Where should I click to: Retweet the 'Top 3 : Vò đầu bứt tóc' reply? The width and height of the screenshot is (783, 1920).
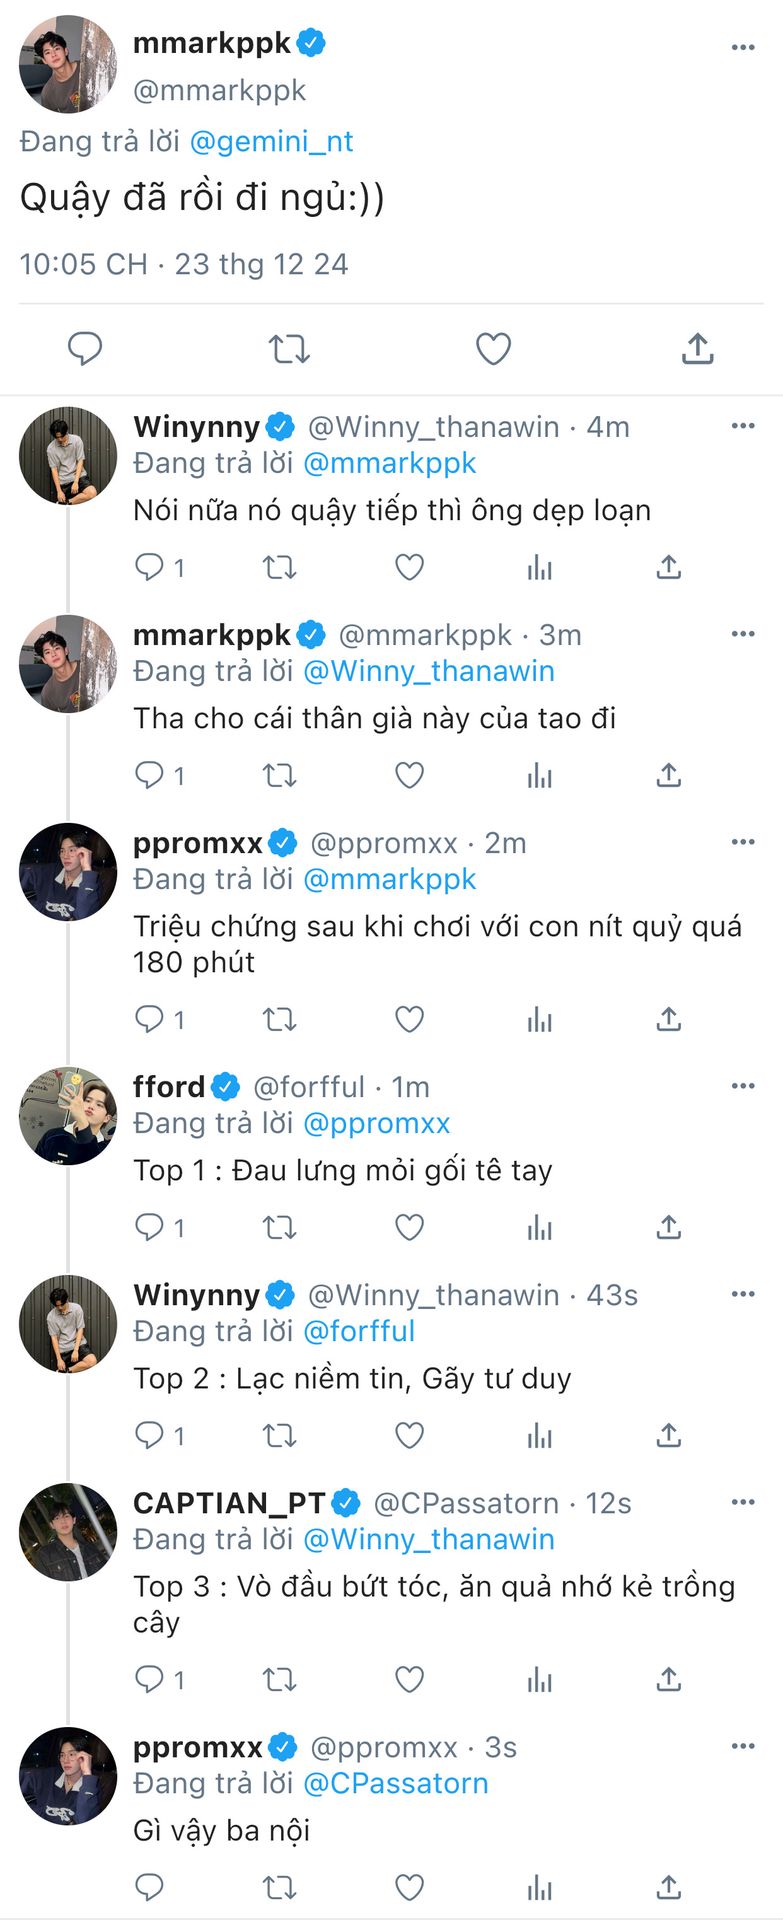tap(279, 1679)
